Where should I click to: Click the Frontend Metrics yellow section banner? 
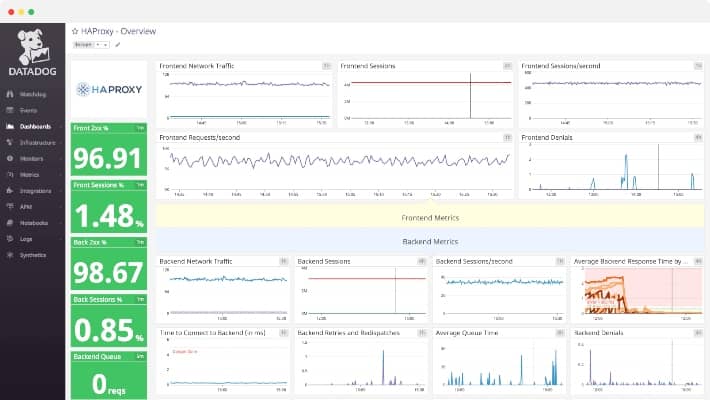(430, 217)
